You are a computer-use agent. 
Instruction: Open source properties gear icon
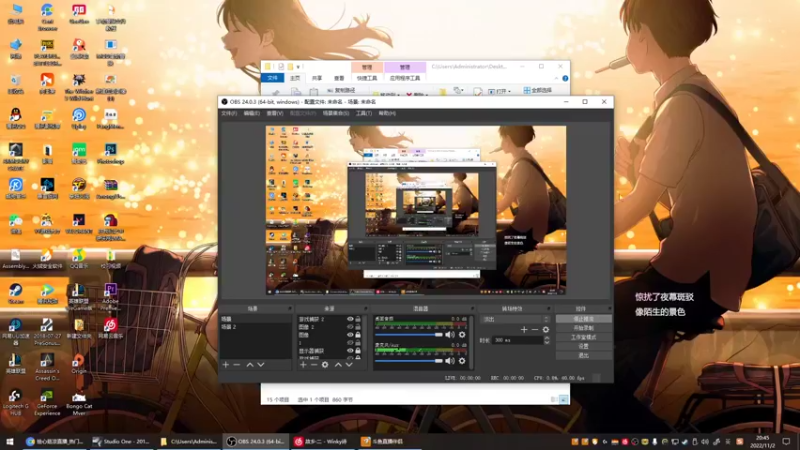click(325, 365)
